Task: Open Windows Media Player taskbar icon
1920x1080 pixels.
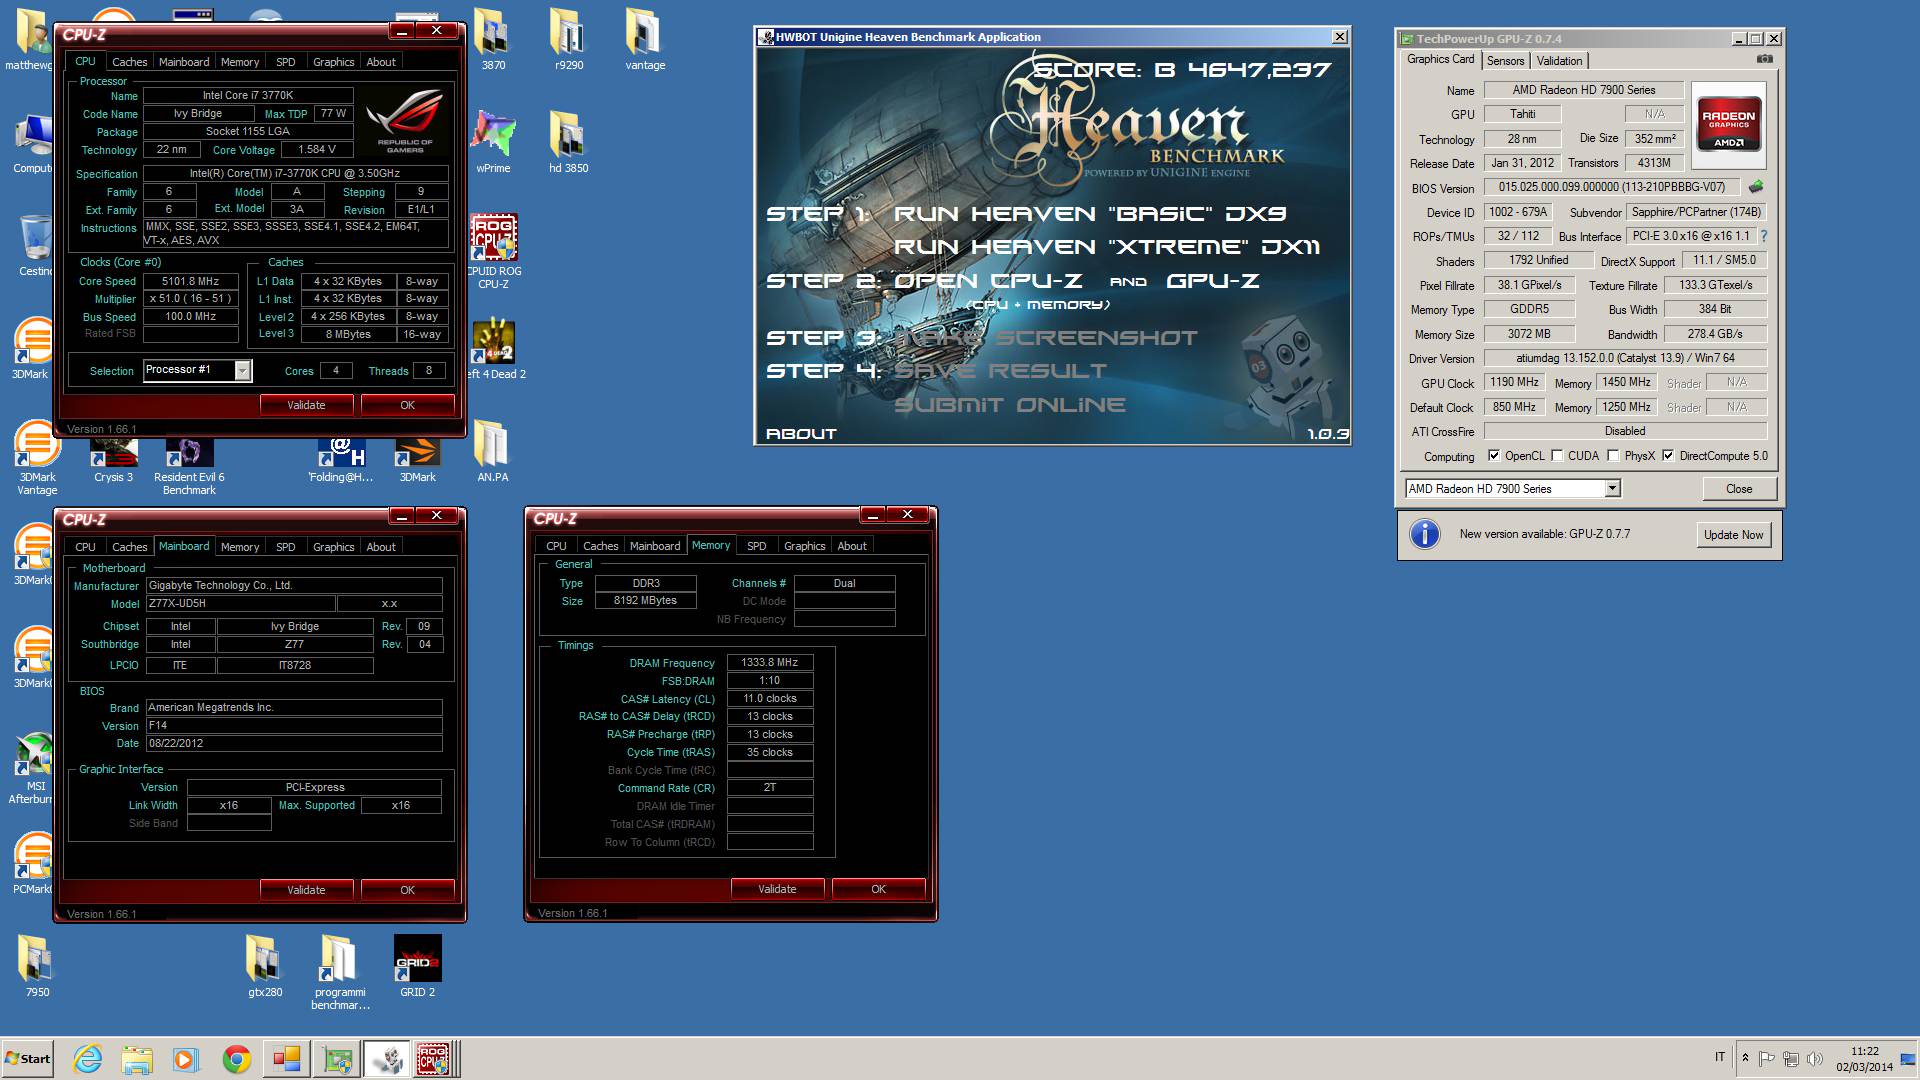Action: point(186,1059)
